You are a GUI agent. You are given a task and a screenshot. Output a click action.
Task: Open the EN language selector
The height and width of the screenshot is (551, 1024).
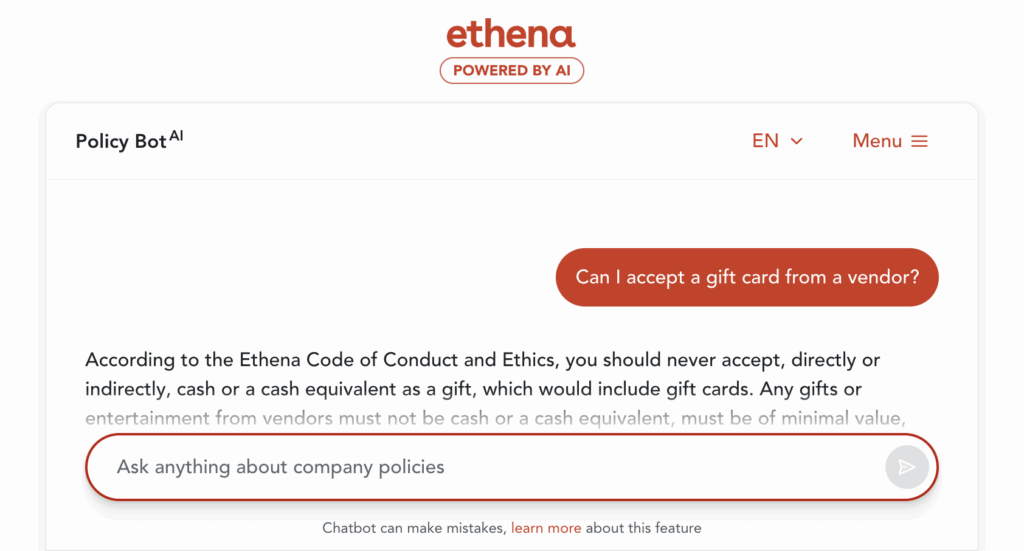pos(766,141)
